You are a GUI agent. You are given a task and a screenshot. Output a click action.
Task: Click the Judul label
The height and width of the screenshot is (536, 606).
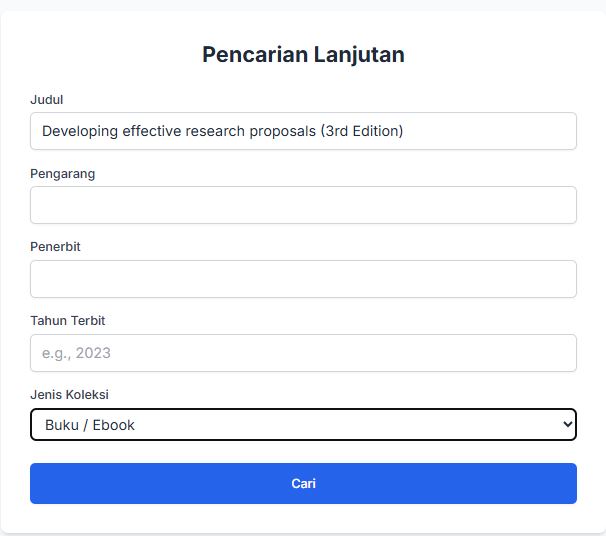pyautogui.click(x=47, y=100)
